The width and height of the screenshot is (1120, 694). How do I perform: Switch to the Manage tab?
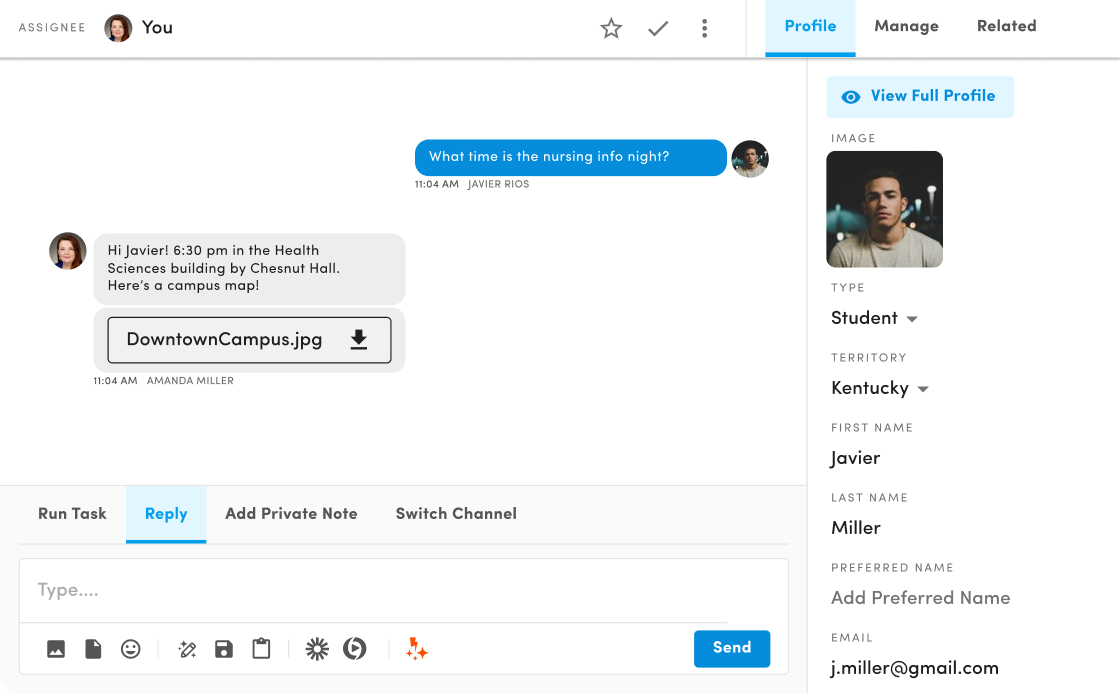pyautogui.click(x=906, y=27)
